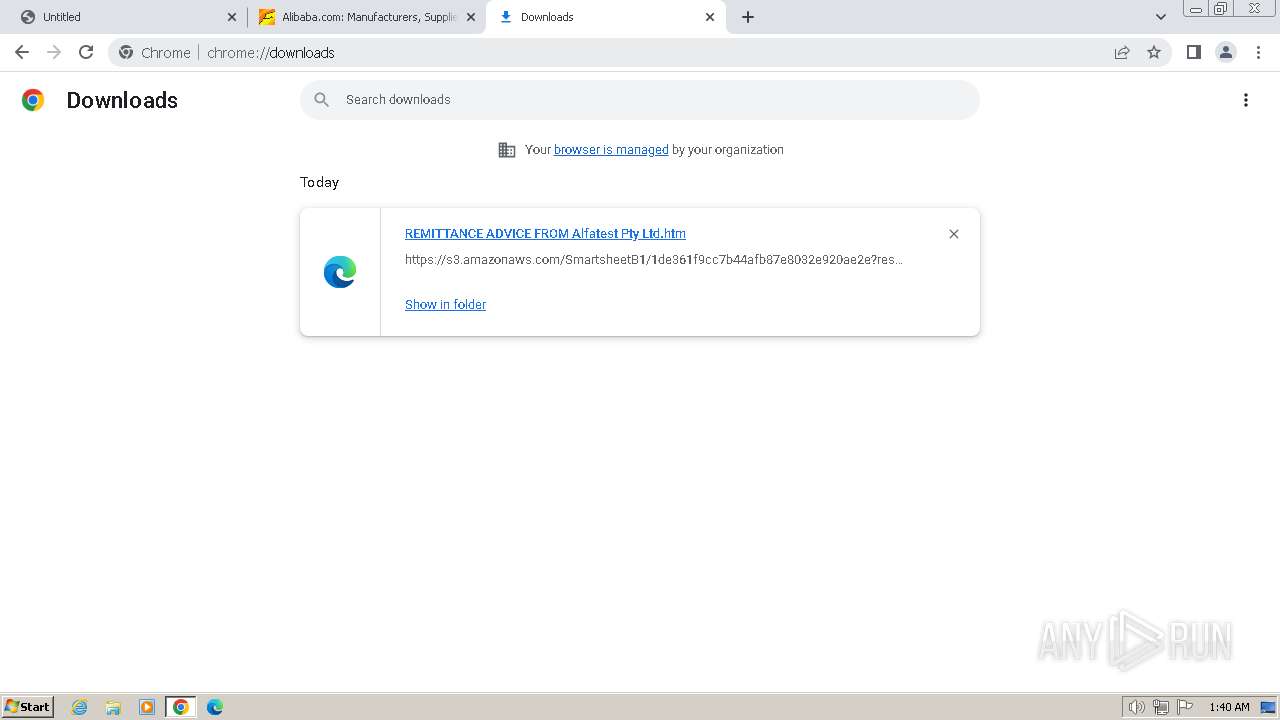Close the Downloads tab
The height and width of the screenshot is (720, 1280).
tap(710, 17)
